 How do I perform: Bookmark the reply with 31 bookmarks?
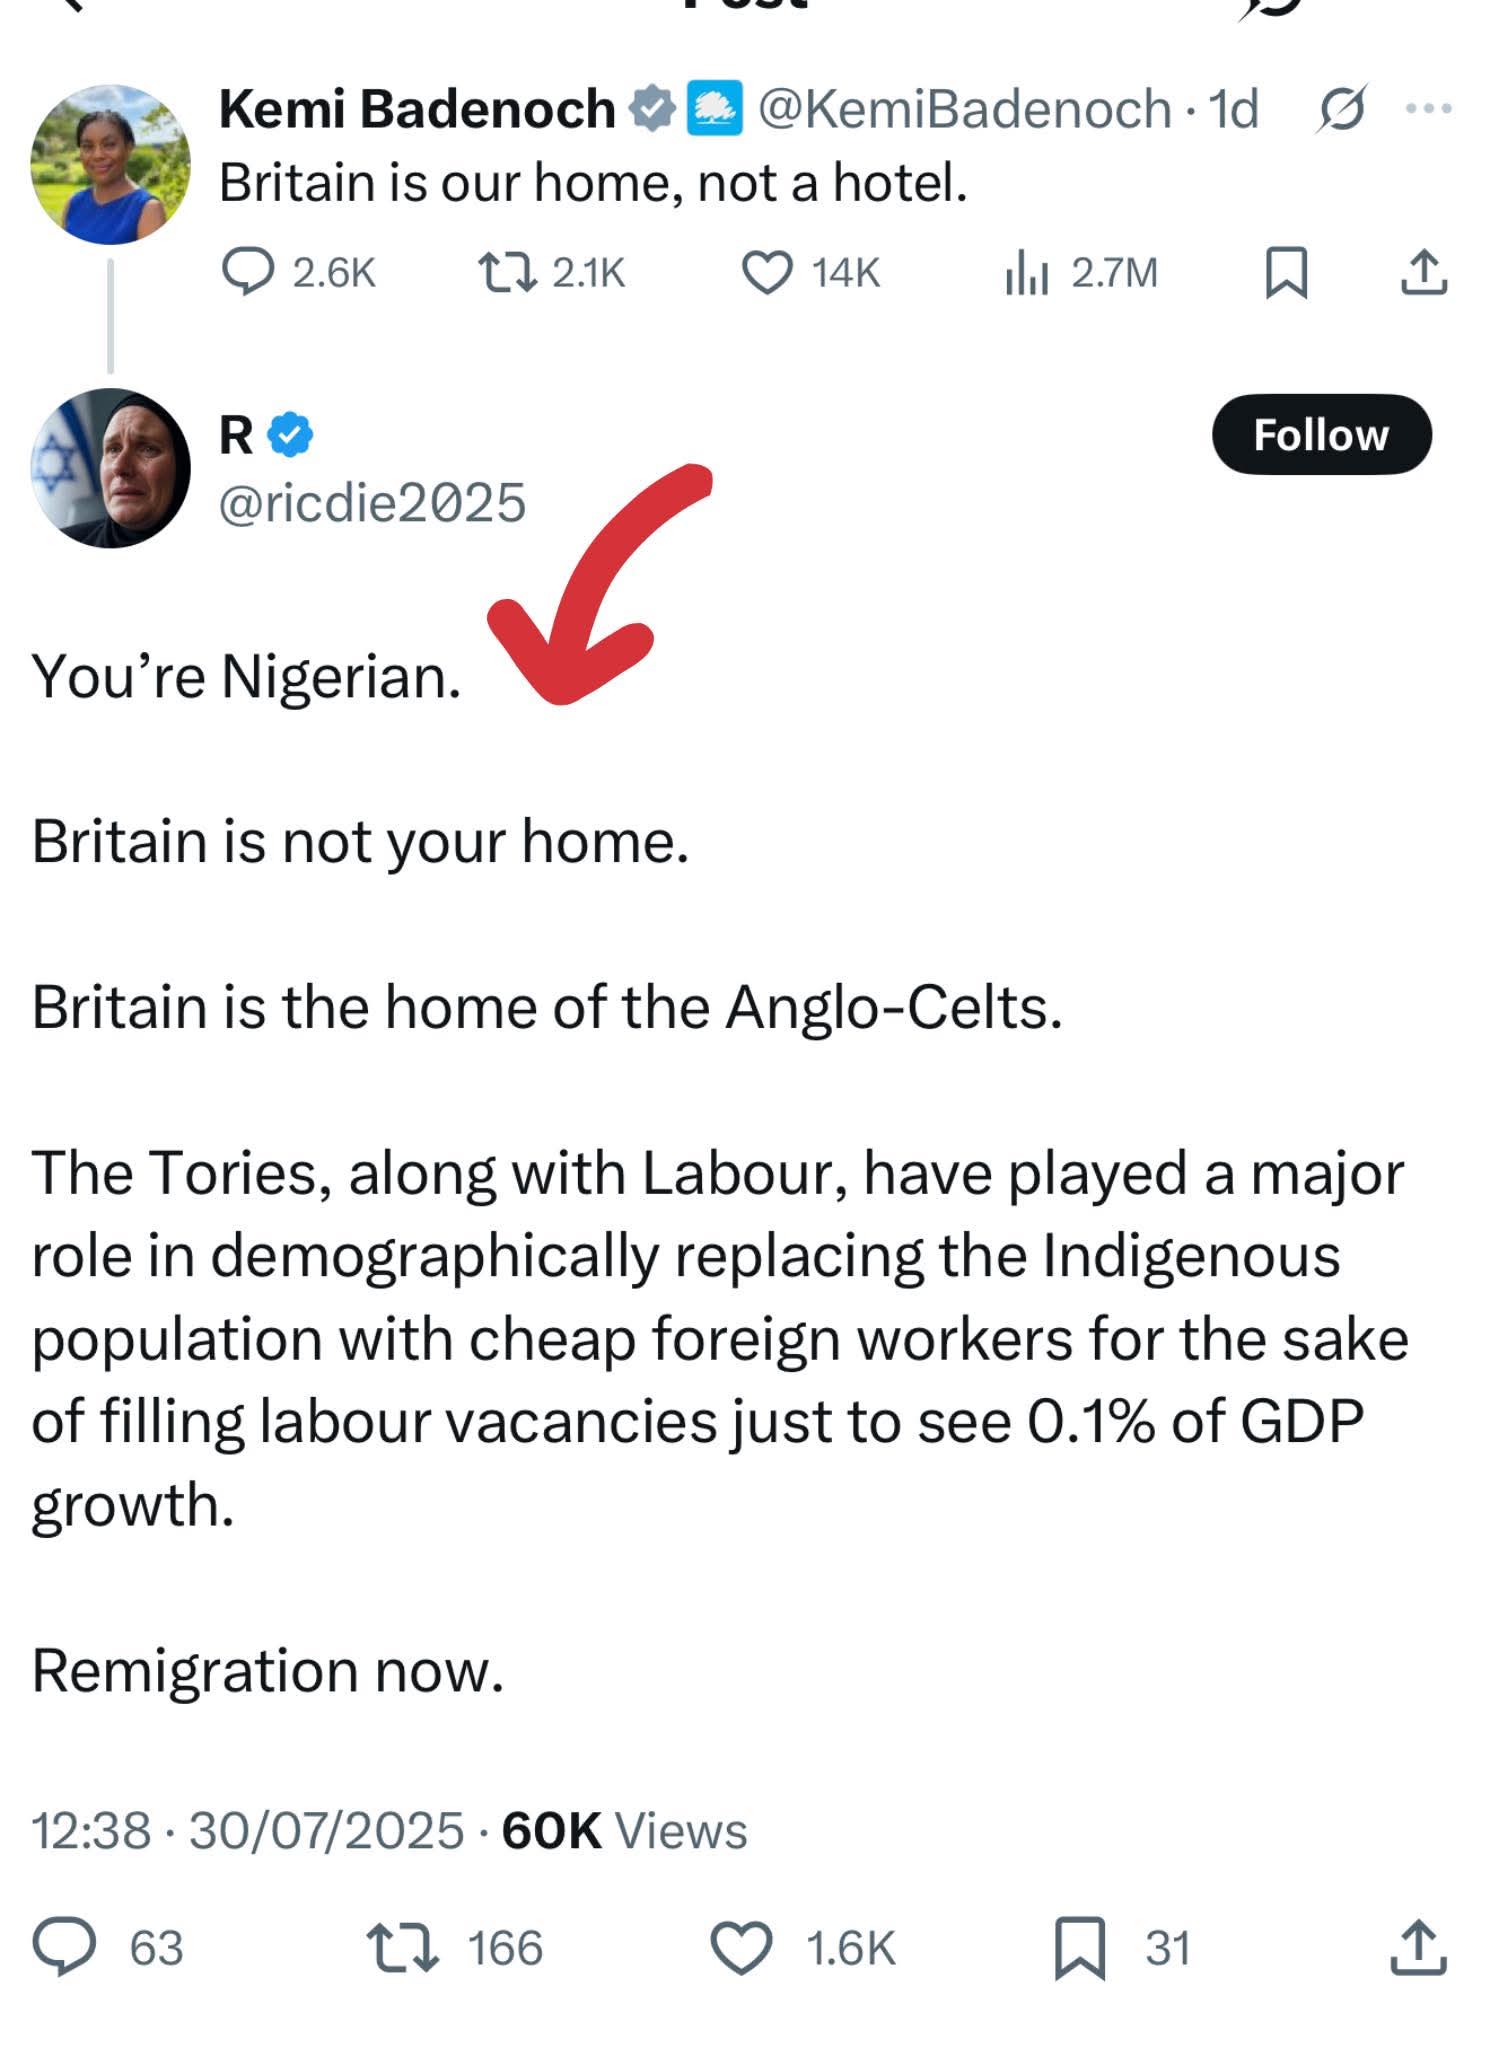click(1080, 1947)
